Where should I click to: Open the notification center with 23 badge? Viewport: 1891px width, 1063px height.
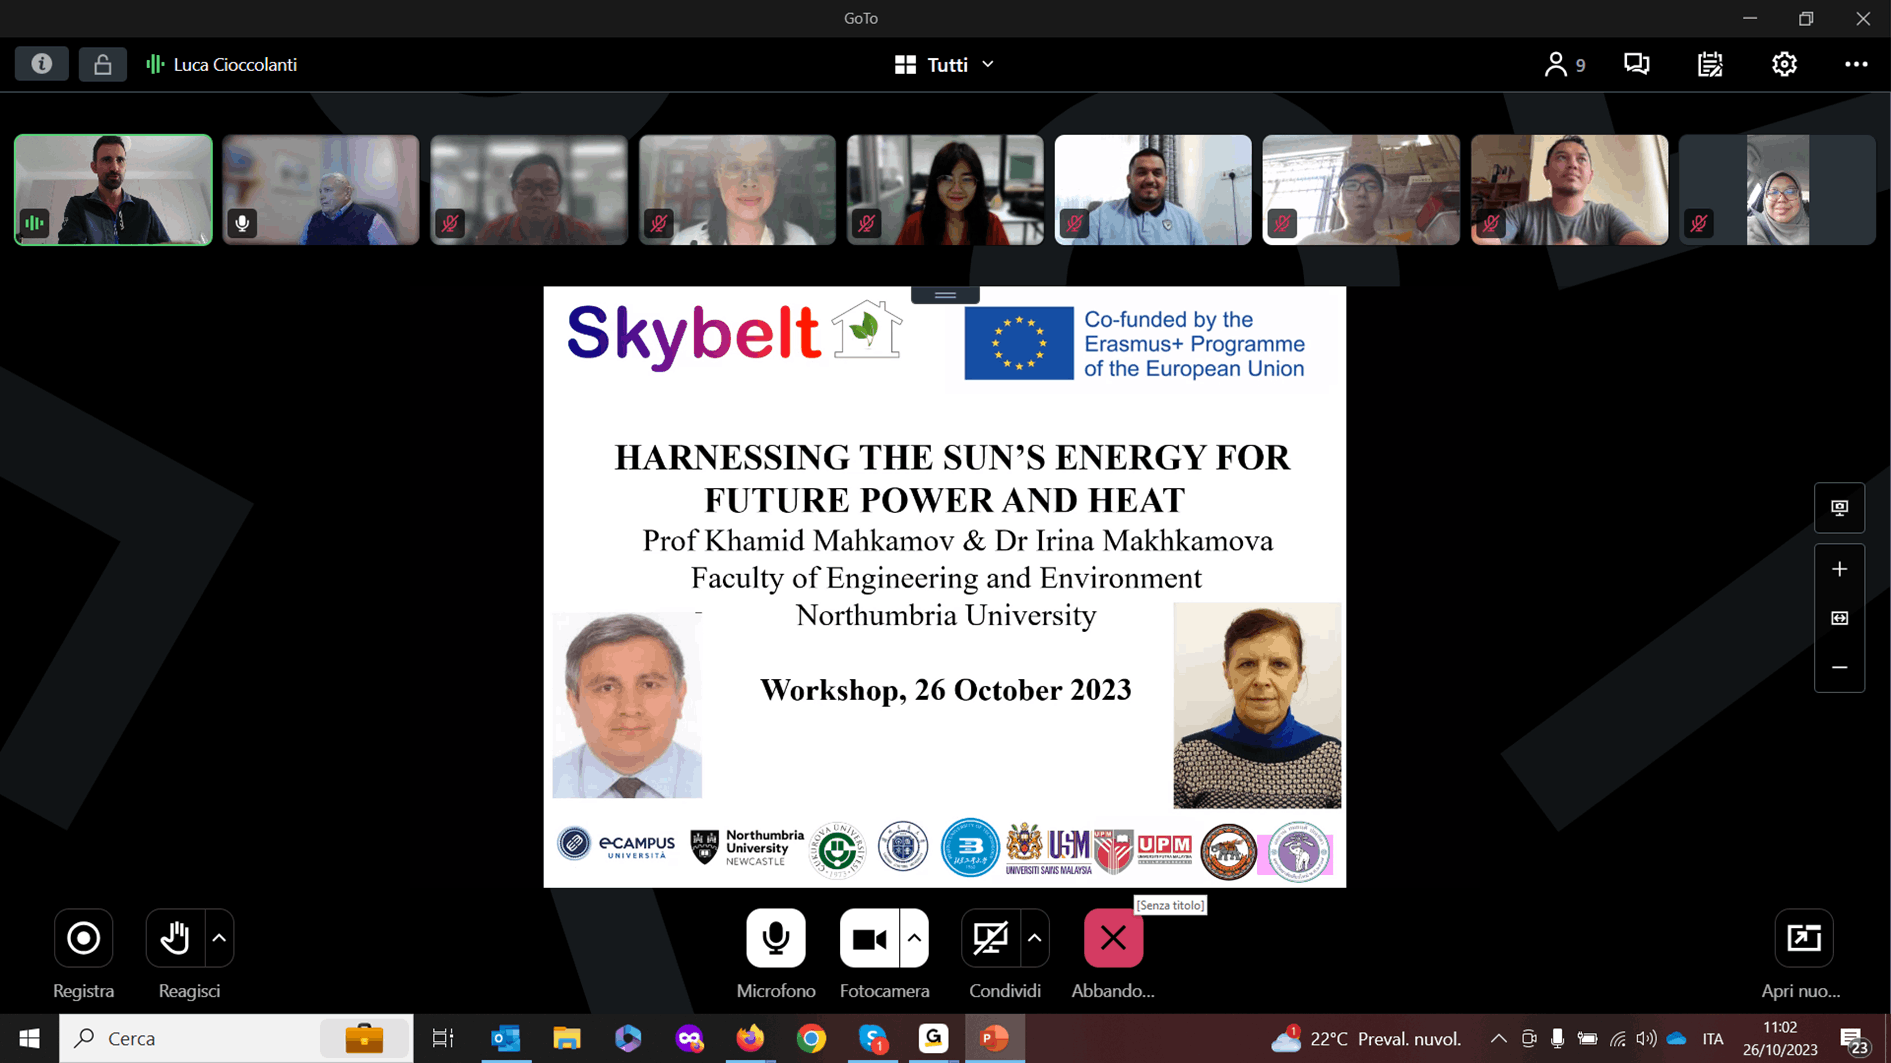pos(1852,1039)
